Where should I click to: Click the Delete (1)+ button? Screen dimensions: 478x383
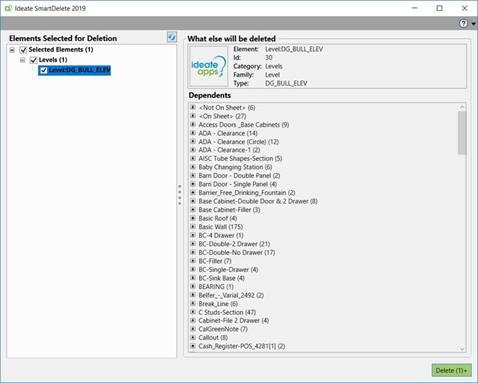tap(451, 370)
